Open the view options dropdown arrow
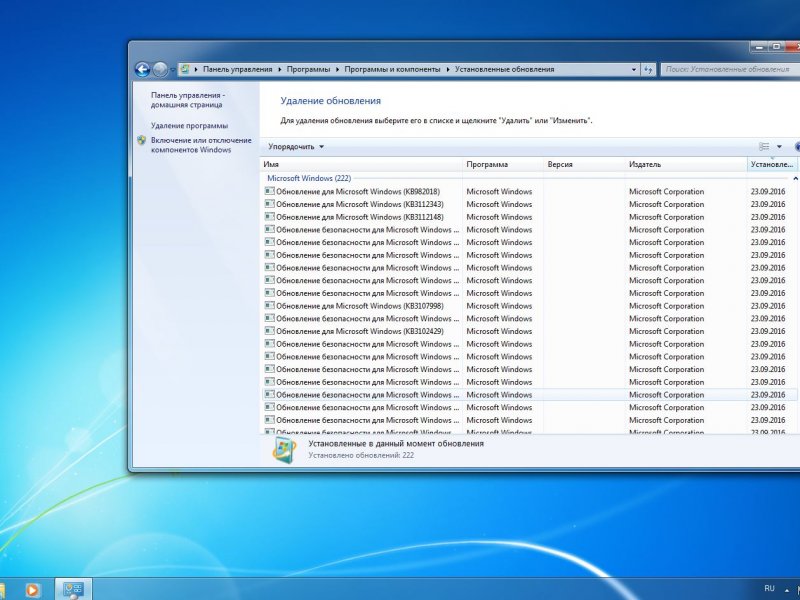This screenshot has height=600, width=800. pyautogui.click(x=779, y=147)
